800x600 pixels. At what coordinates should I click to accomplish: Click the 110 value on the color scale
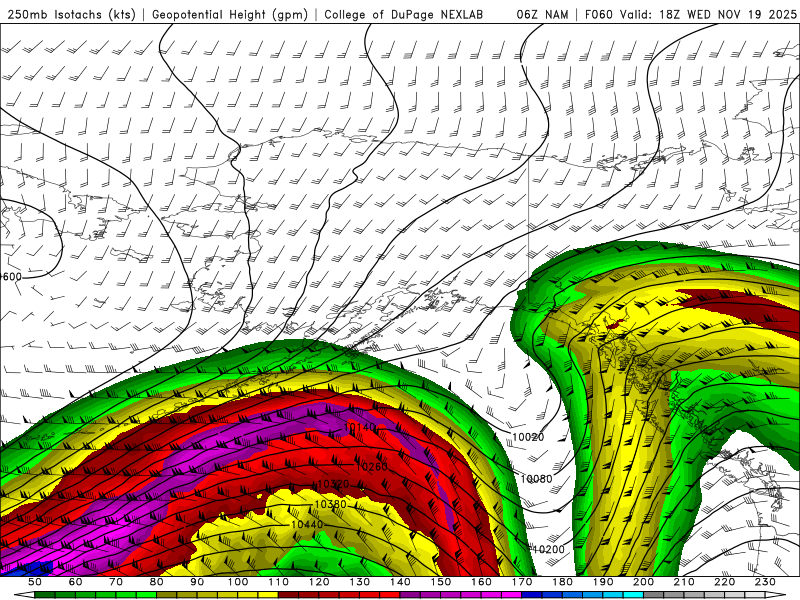[x=279, y=582]
